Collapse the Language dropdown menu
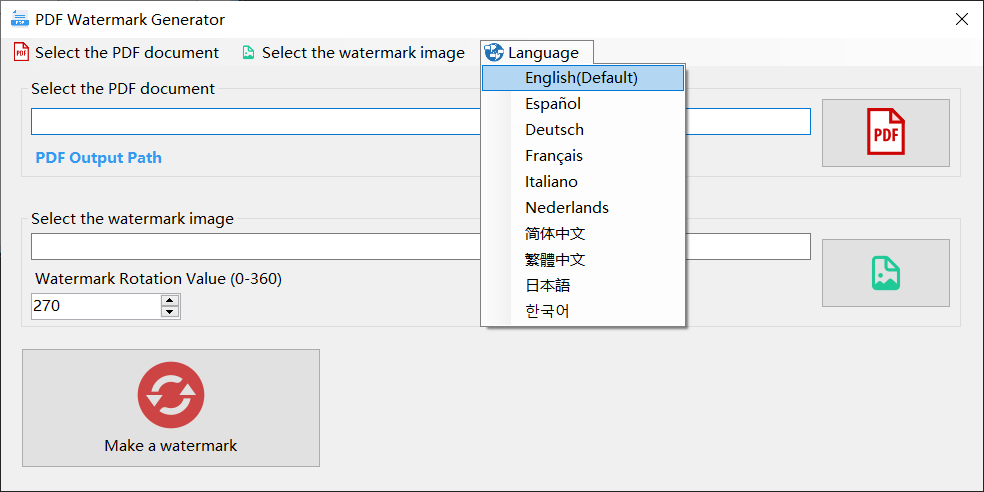Image resolution: width=984 pixels, height=492 pixels. coord(537,53)
